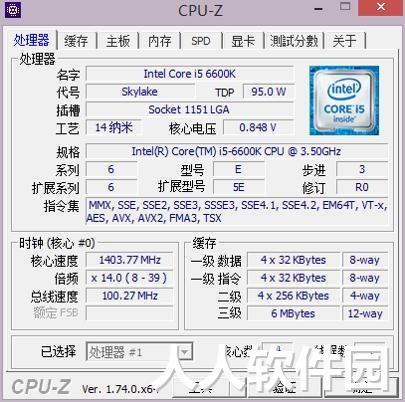Click the CPU-Z app icon in title bar
This screenshot has width=405, height=402.
click(x=13, y=10)
